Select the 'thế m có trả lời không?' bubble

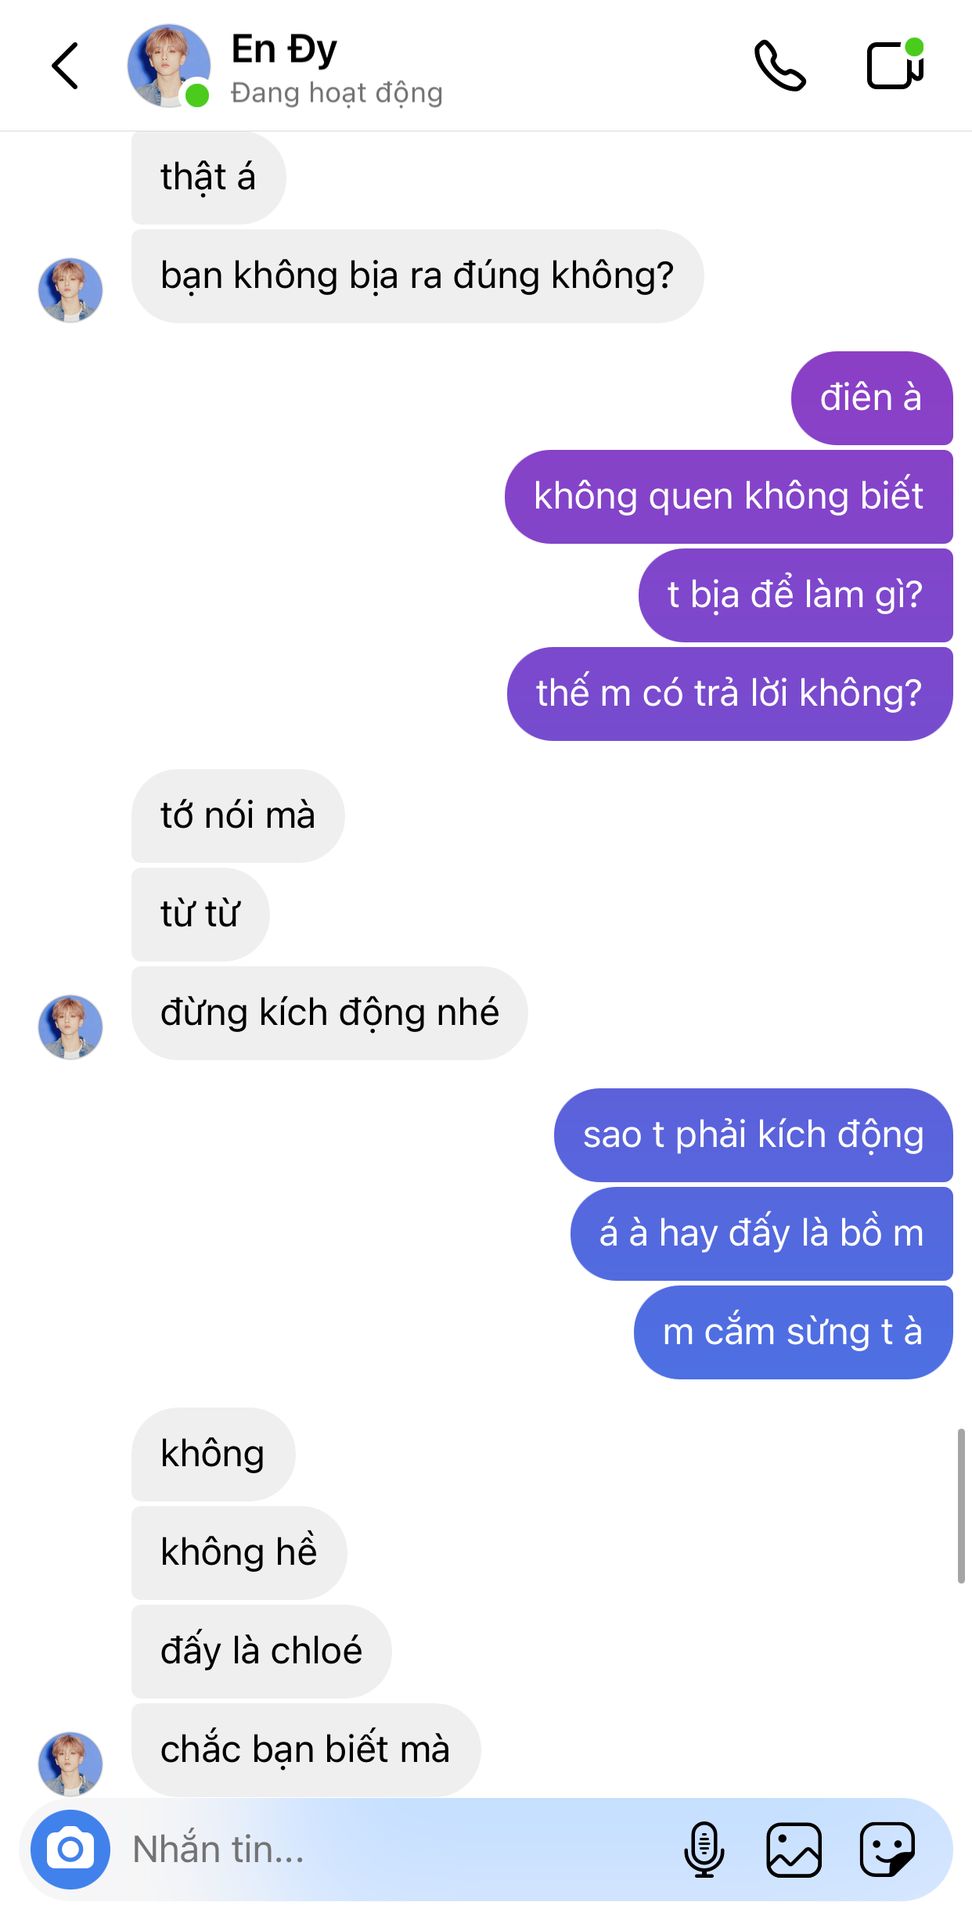(x=729, y=694)
